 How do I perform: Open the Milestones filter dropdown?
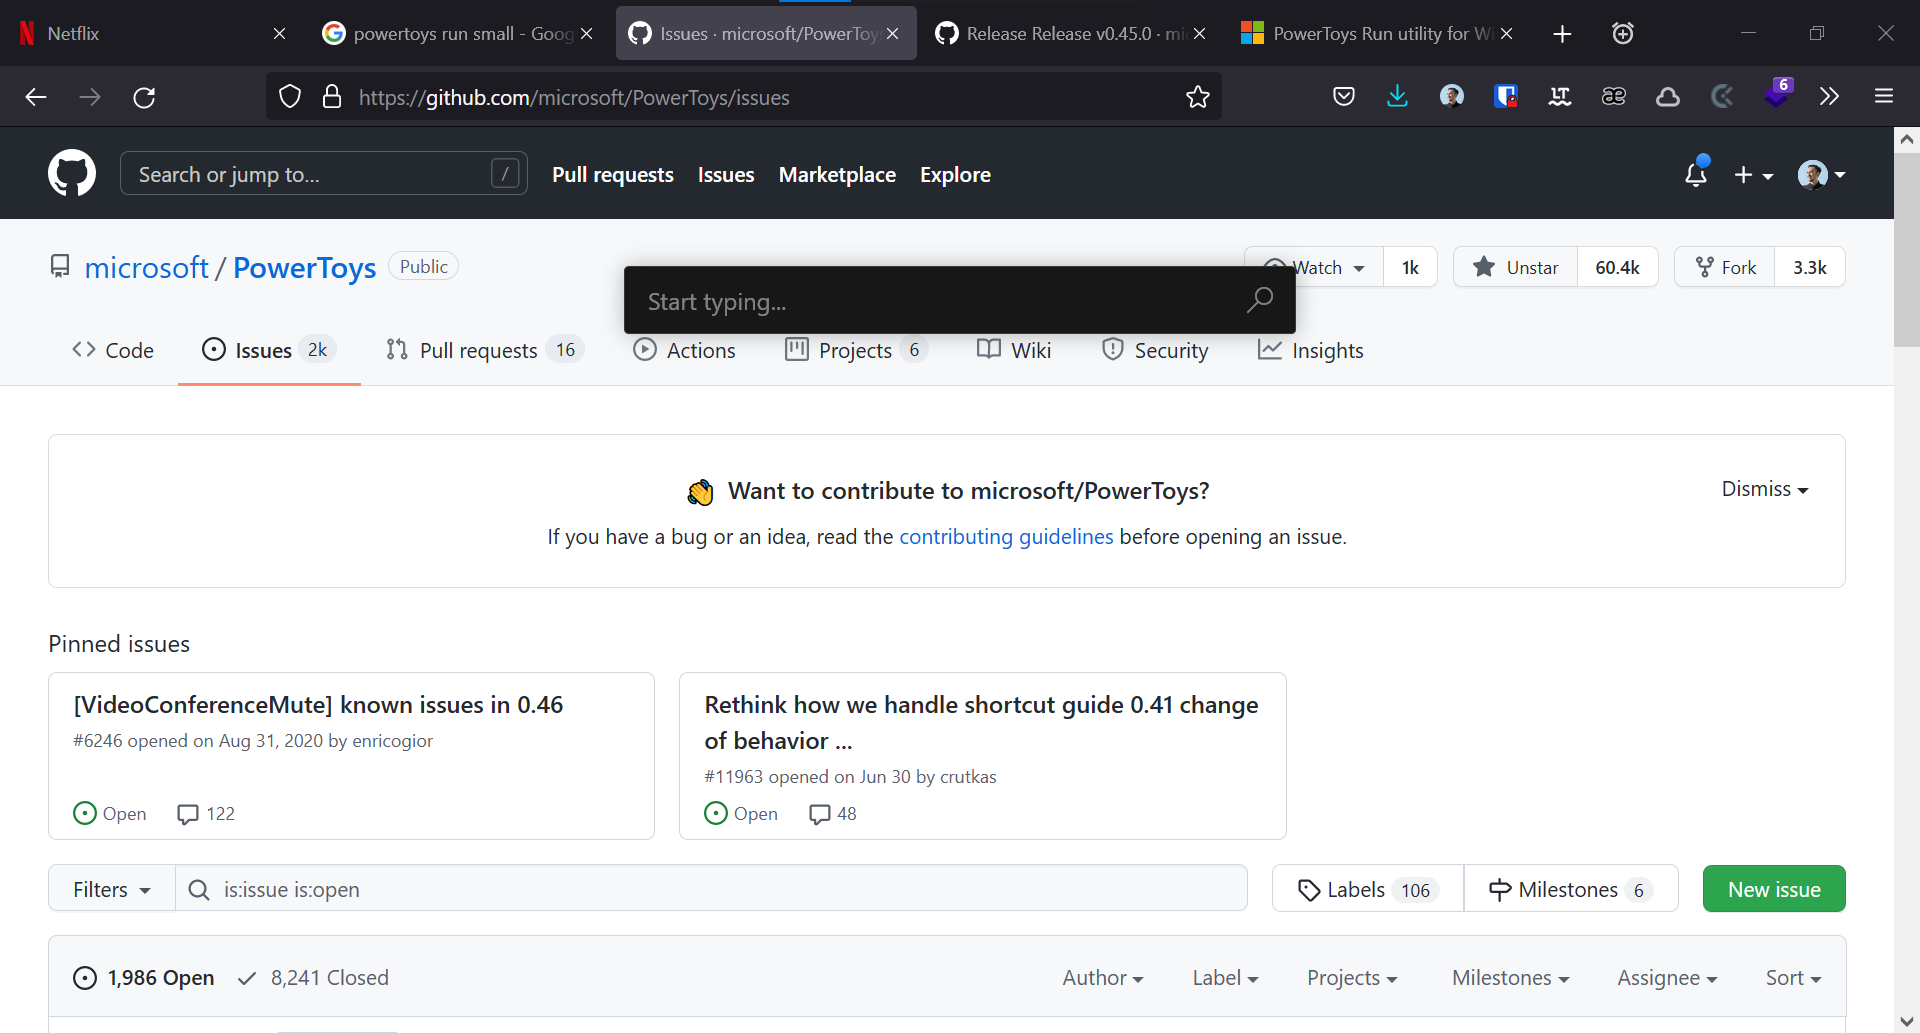1511,978
